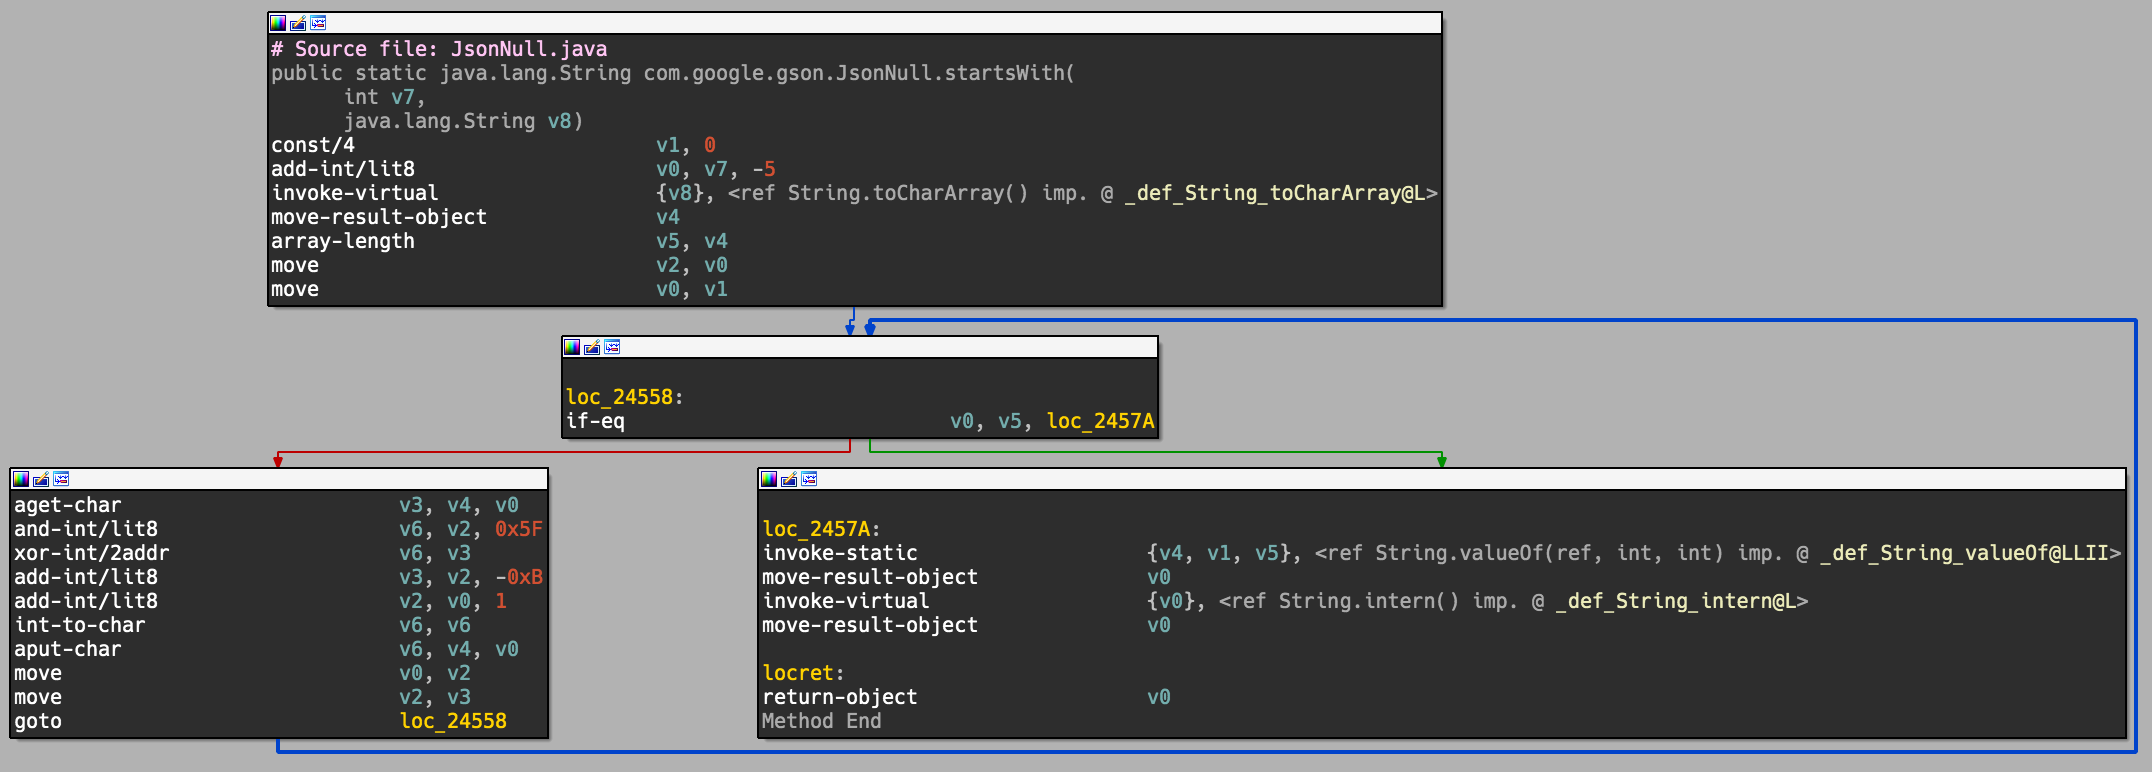This screenshot has width=2152, height=772.
Task: Set node color for the if-eq node
Action: [x=572, y=347]
